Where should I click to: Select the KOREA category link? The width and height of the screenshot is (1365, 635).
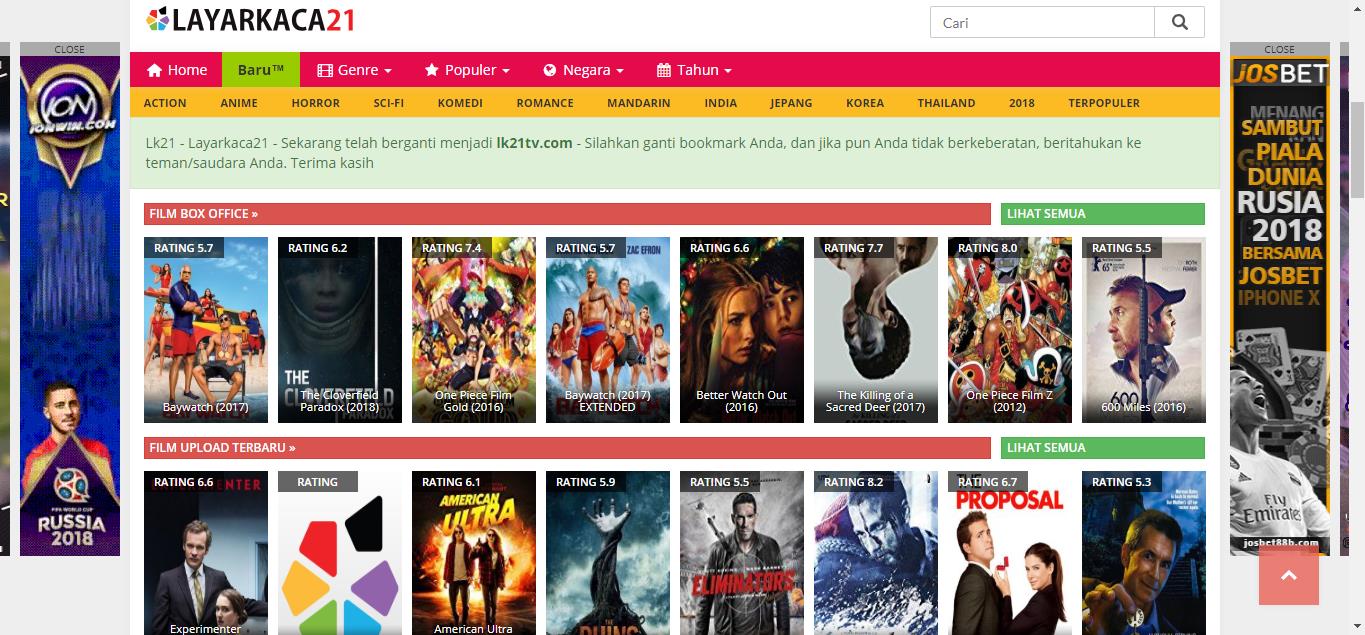[865, 103]
